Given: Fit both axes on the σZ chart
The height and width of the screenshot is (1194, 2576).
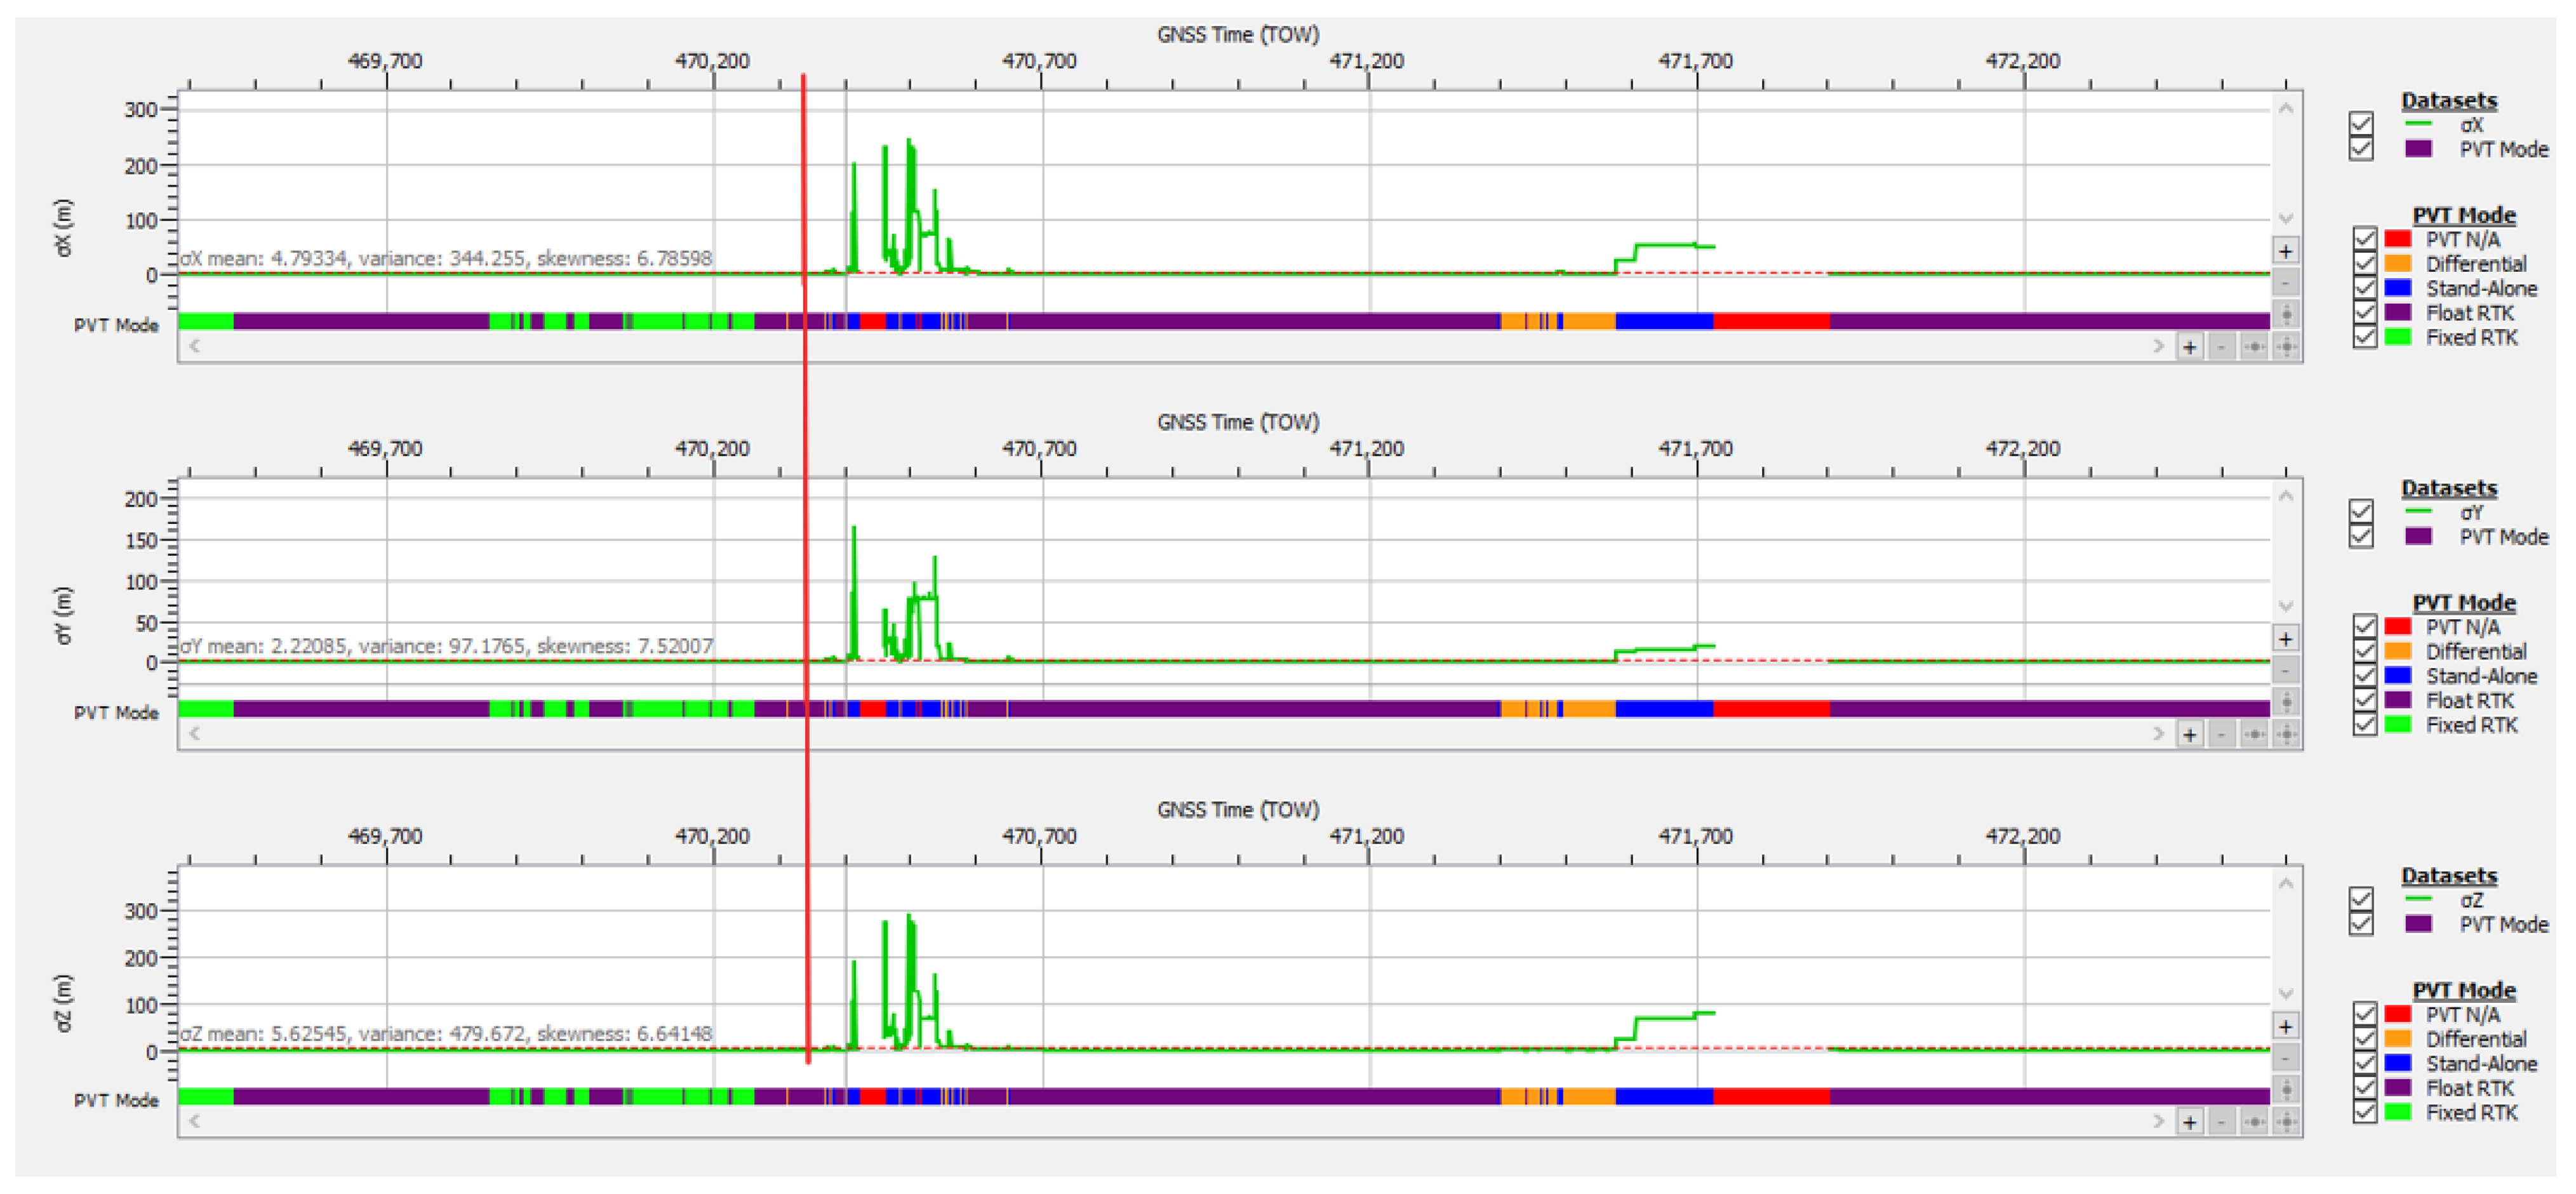Looking at the screenshot, I should pyautogui.click(x=2286, y=1122).
